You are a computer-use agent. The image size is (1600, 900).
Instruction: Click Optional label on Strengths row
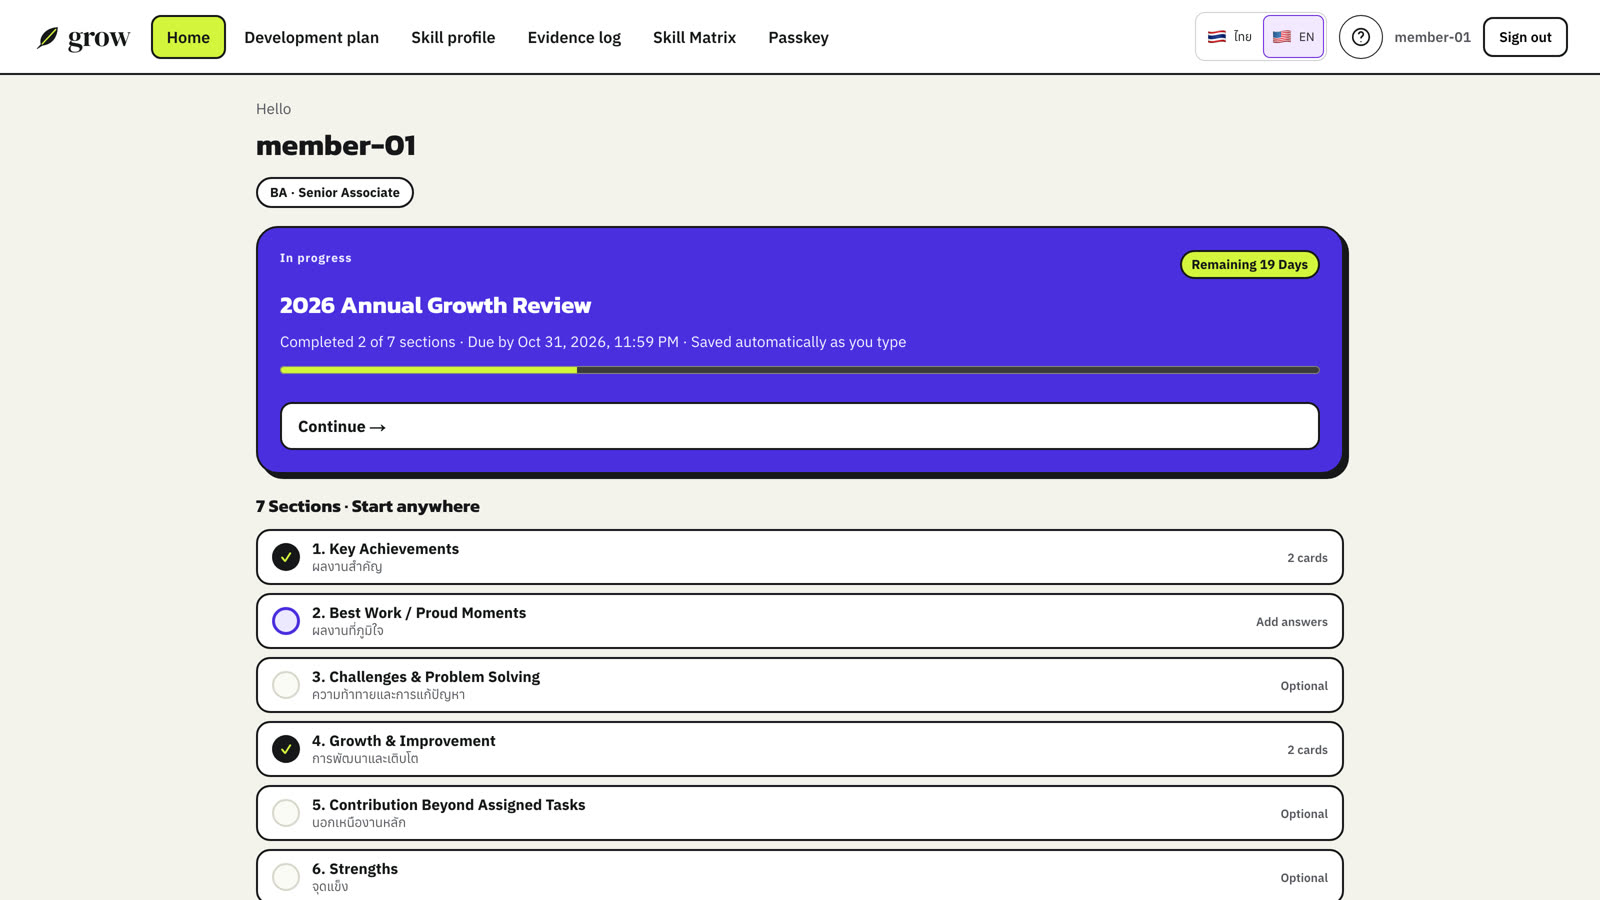point(1304,878)
